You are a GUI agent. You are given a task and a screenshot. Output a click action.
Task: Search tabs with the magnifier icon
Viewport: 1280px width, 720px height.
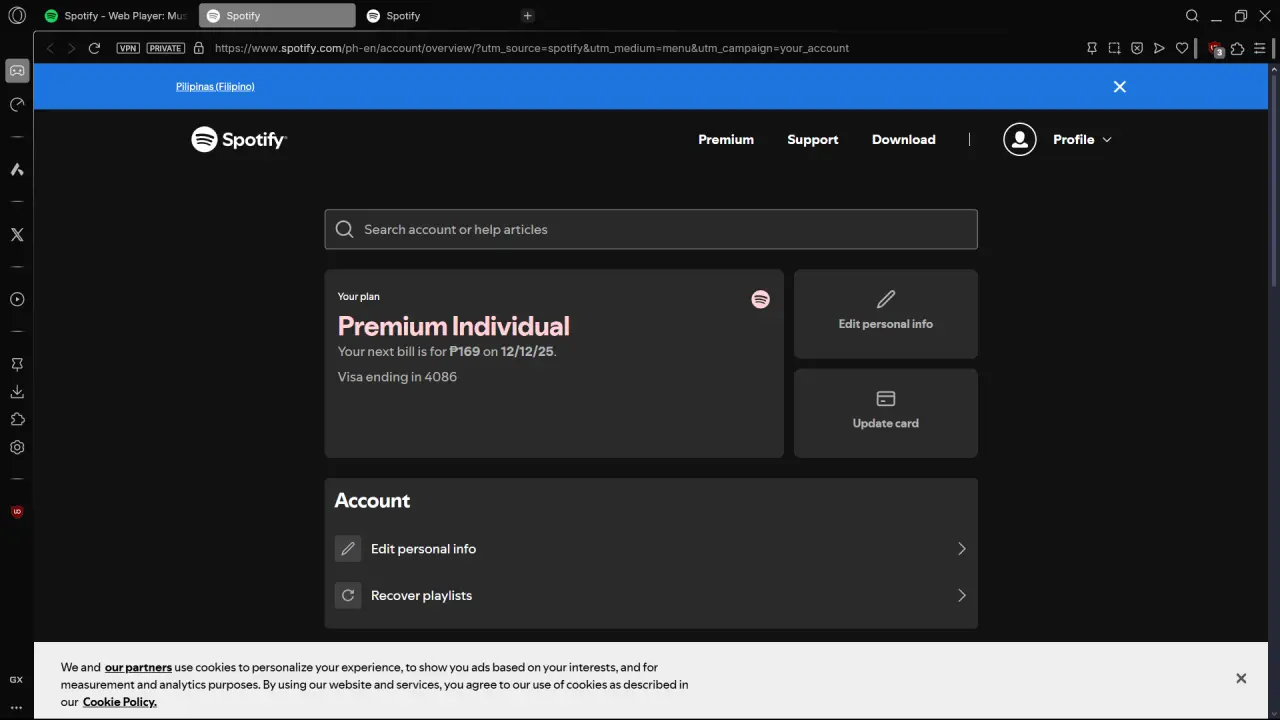pos(1192,15)
